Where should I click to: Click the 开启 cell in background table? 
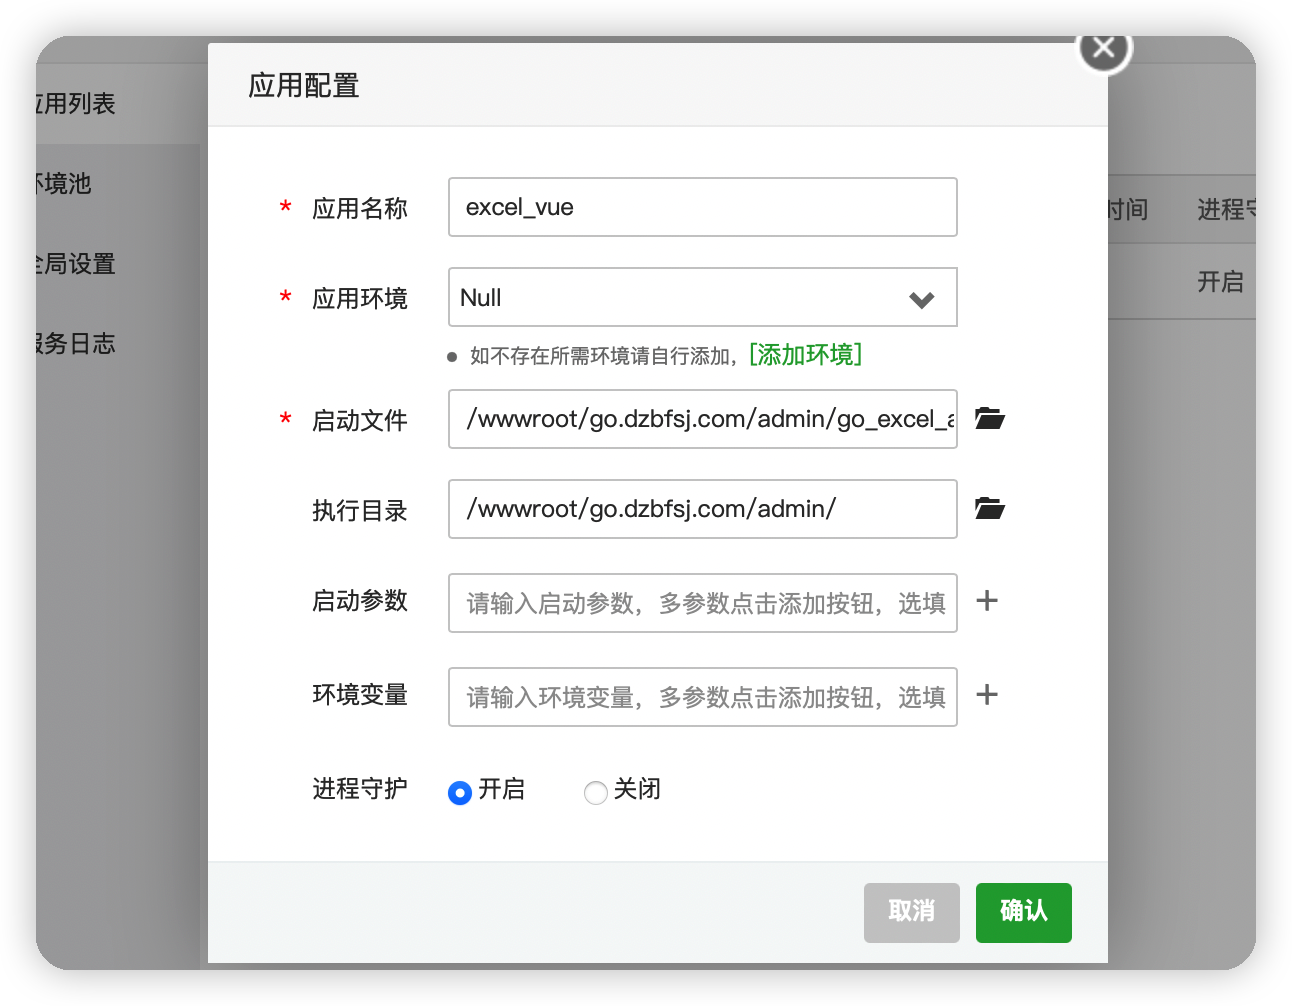coord(1220,282)
